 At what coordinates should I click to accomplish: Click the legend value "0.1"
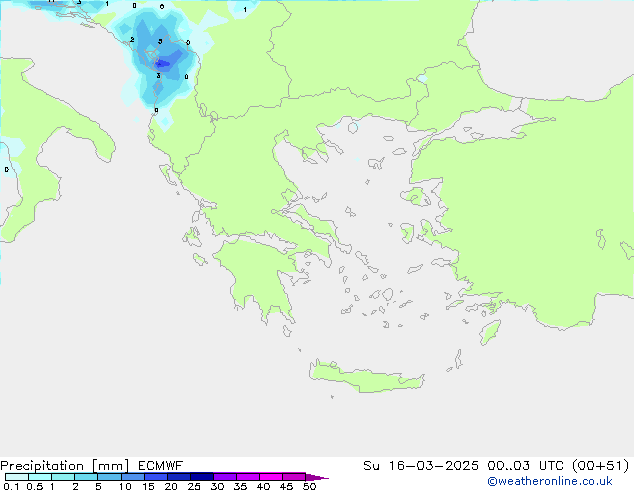point(11,486)
